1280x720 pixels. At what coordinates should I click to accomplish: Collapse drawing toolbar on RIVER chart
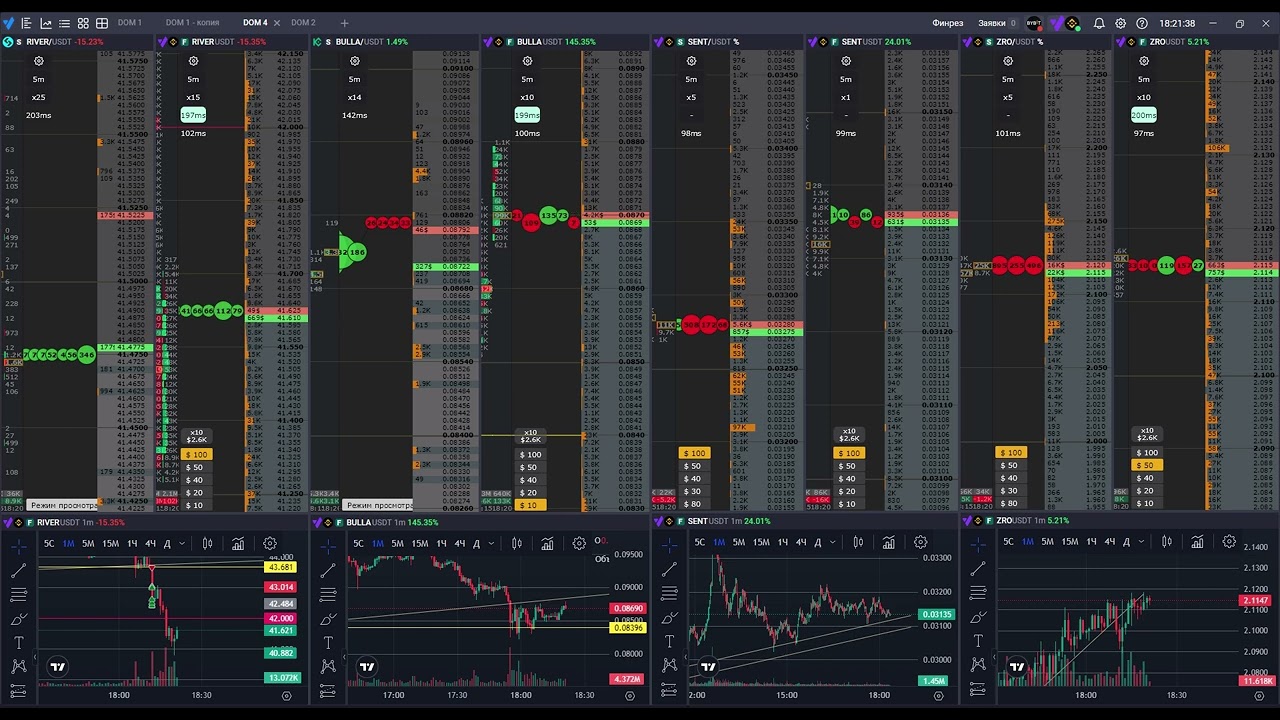[34, 658]
